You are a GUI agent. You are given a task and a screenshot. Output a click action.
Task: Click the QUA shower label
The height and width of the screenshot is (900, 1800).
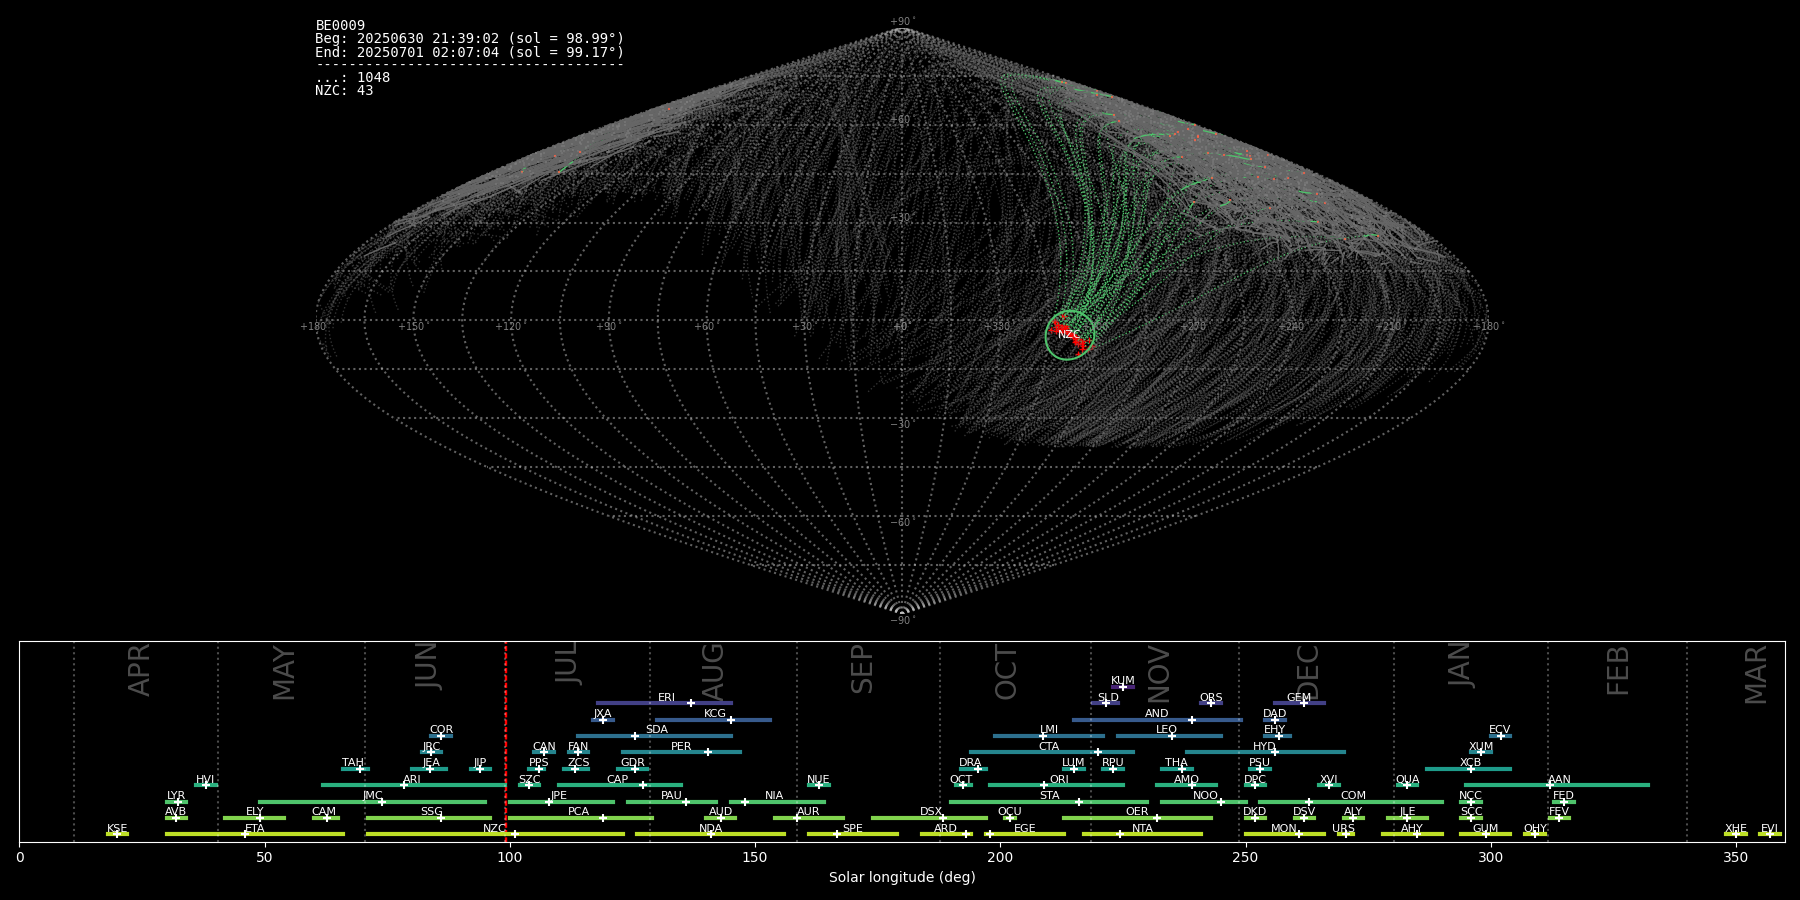(x=1407, y=780)
